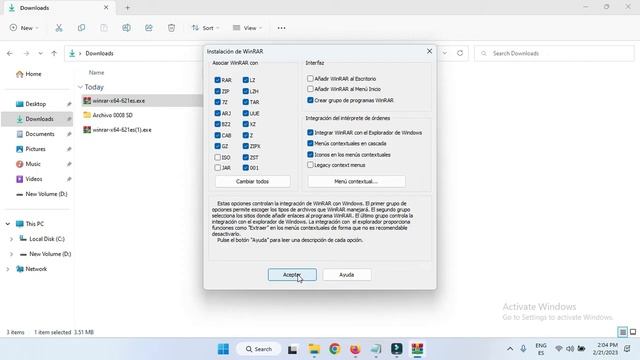Image resolution: width=640 pixels, height=360 pixels.
Task: Open recent locations dropdown arrow
Action: [40, 53]
